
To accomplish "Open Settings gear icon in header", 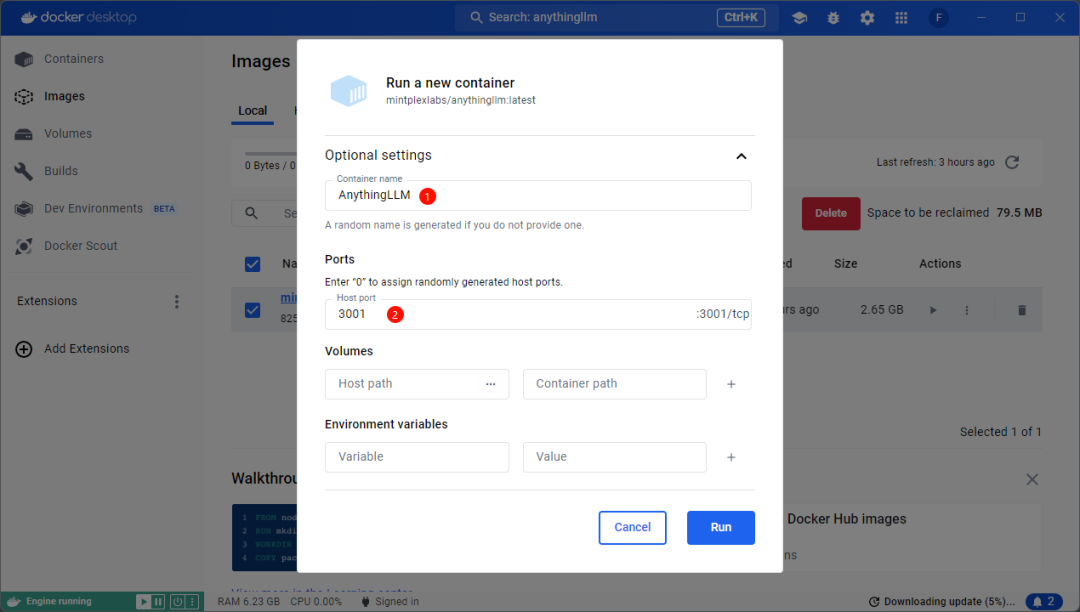I will point(867,18).
